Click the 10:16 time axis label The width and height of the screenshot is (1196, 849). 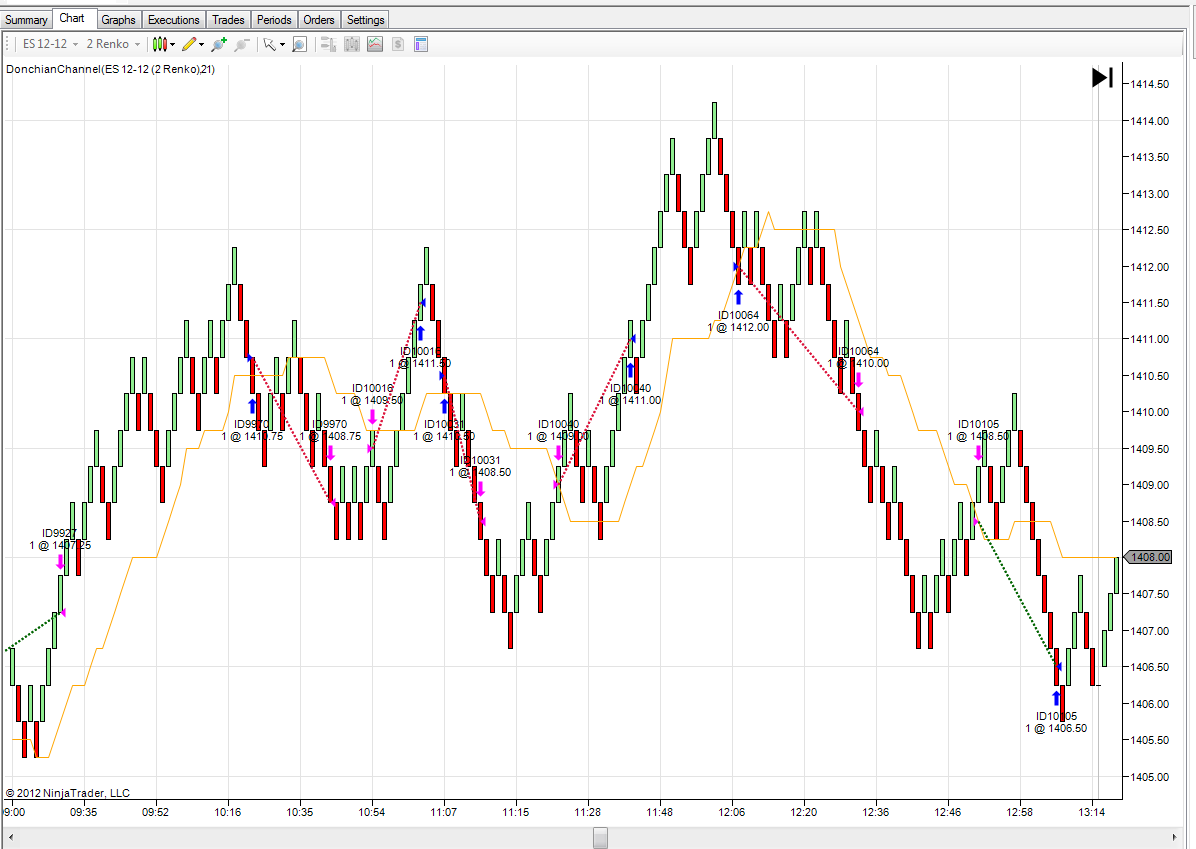coord(227,812)
